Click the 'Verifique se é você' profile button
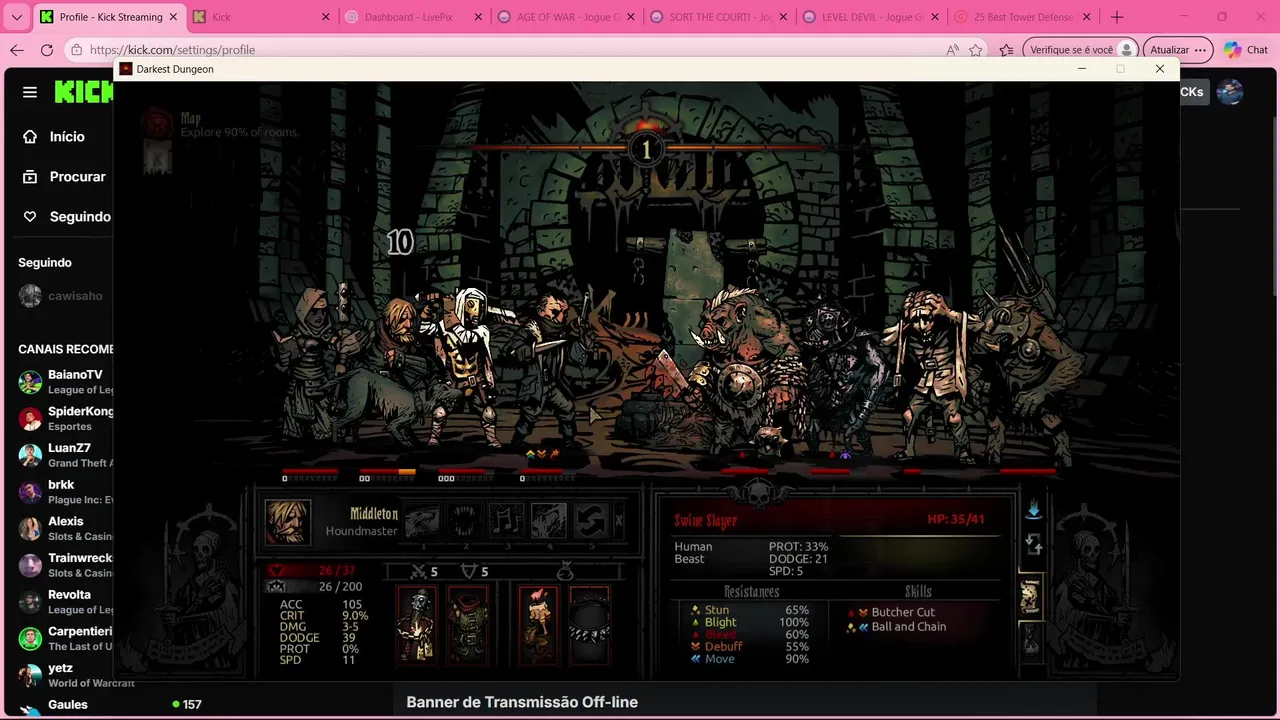Viewport: 1280px width, 720px height. 1081,50
